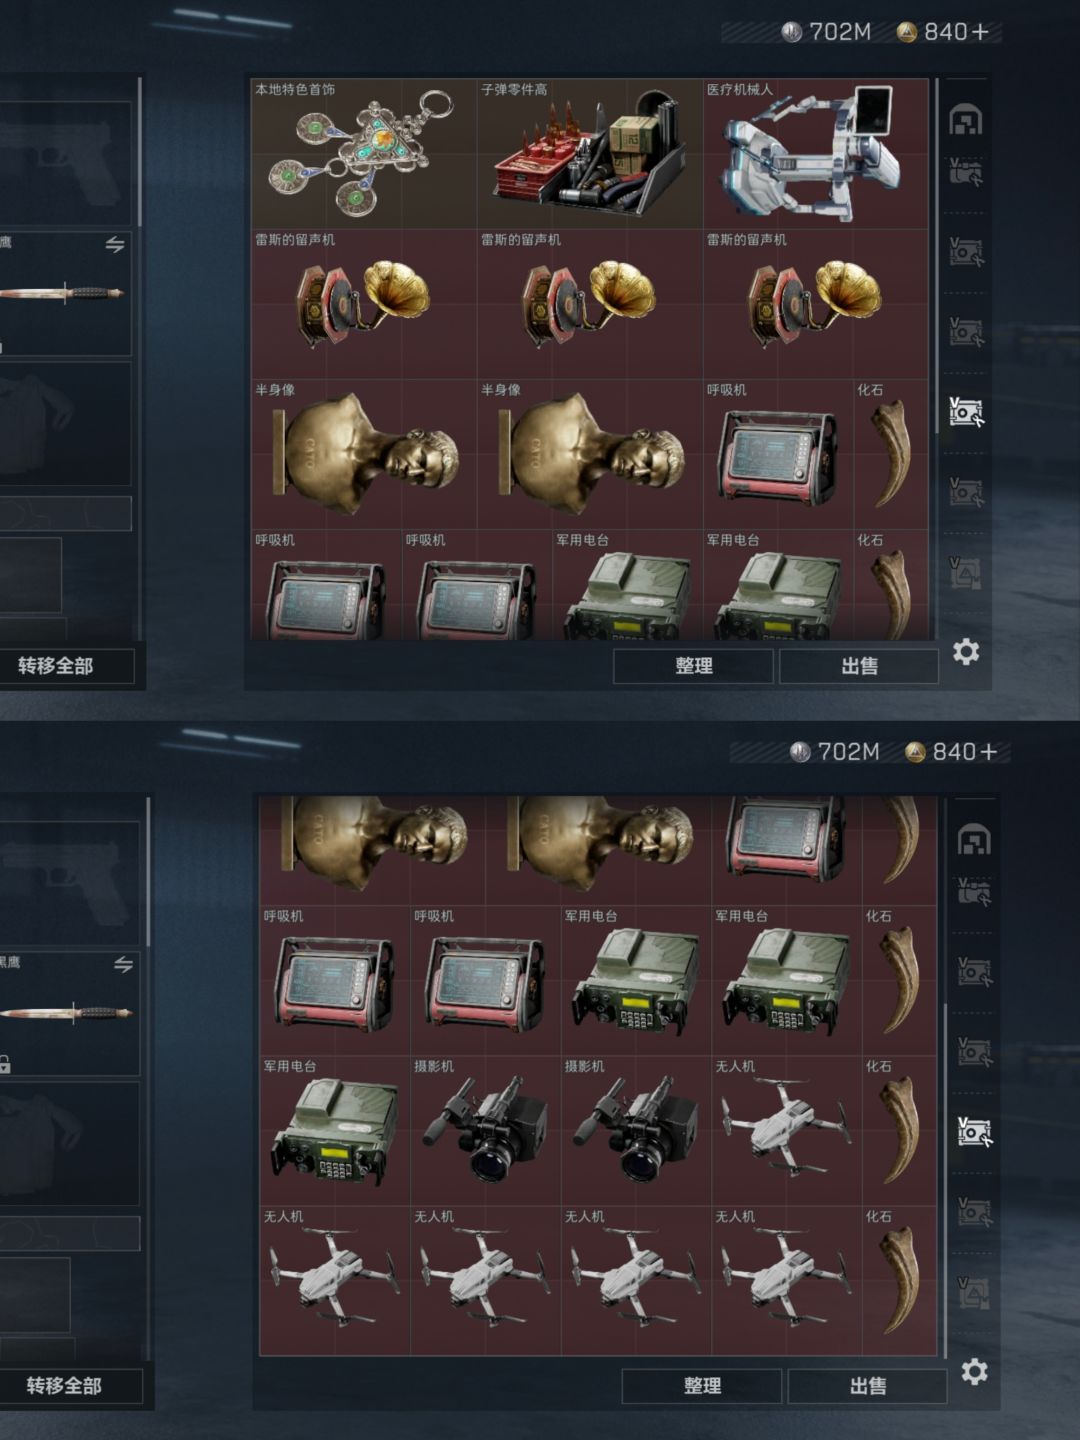Image resolution: width=1080 pixels, height=1440 pixels.
Task: Select the first 摄影机 camera item
Action: click(x=485, y=1130)
